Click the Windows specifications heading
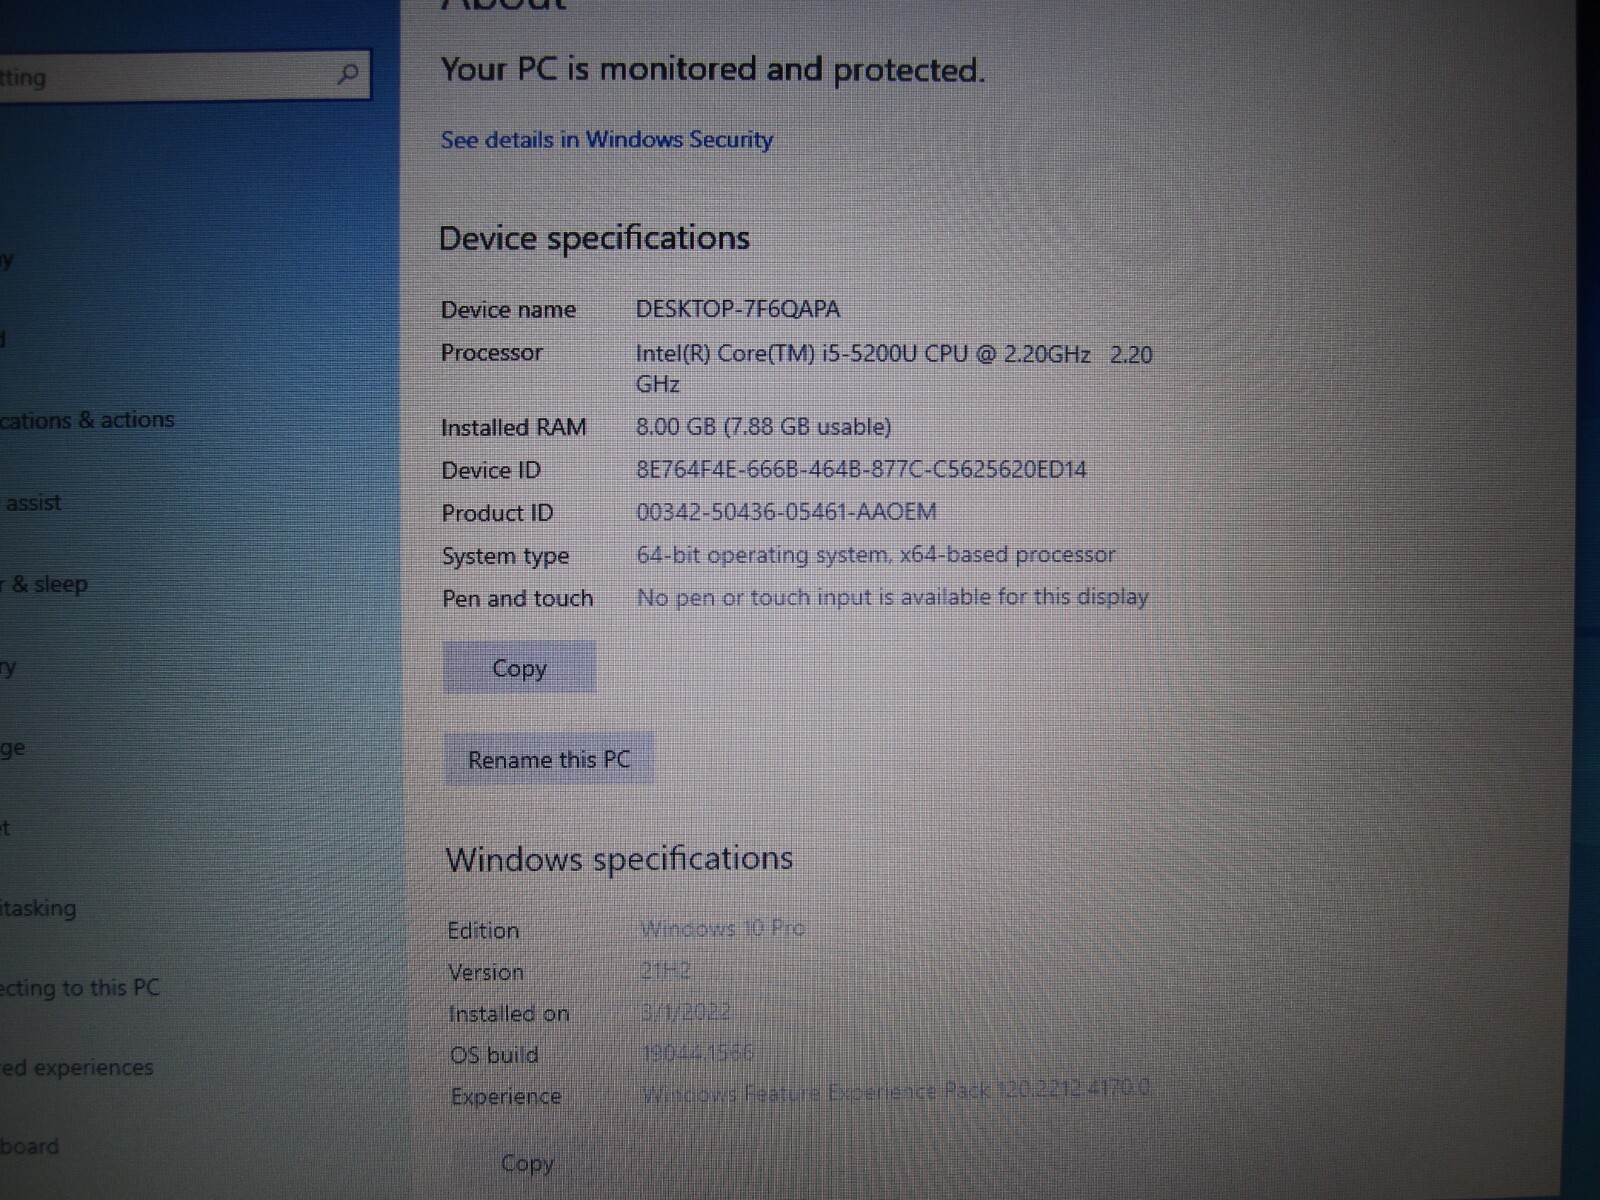The height and width of the screenshot is (1200, 1600). tap(619, 859)
